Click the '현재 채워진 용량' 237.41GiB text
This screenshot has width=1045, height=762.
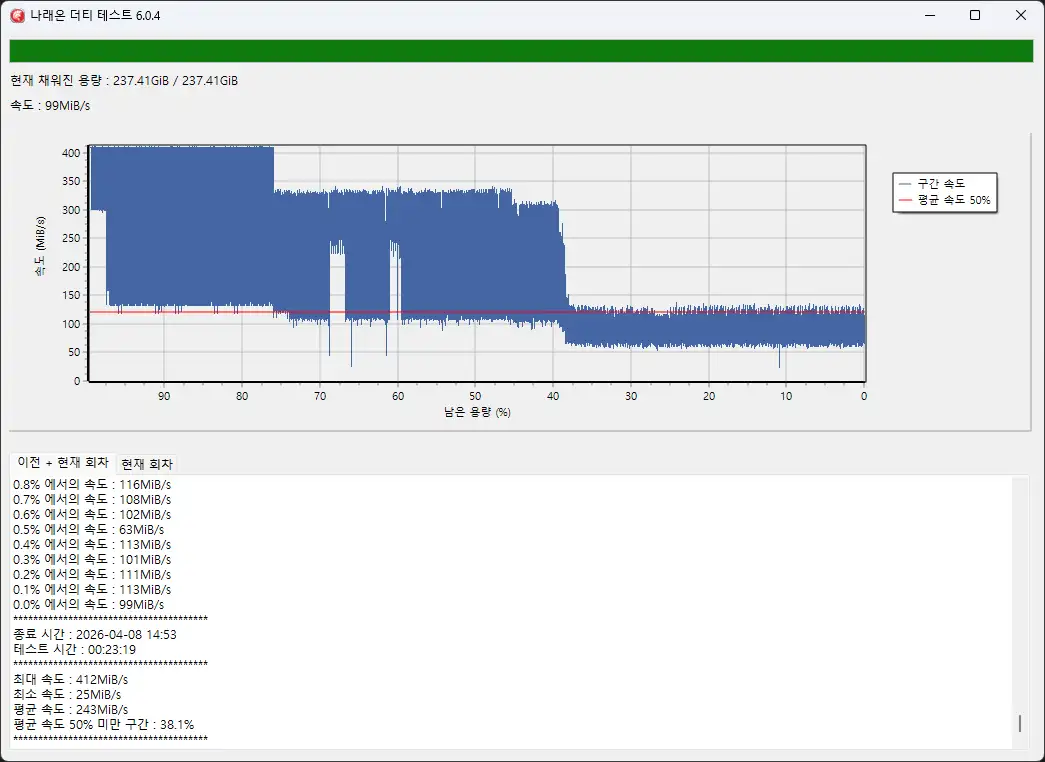click(124, 81)
